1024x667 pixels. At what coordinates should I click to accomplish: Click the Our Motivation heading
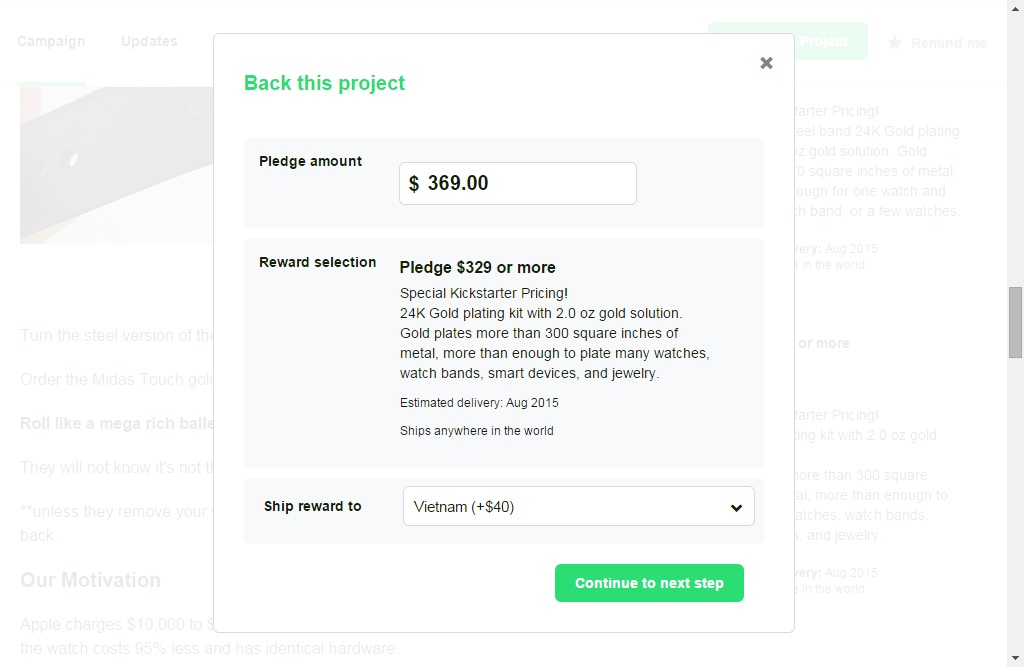[x=90, y=580]
